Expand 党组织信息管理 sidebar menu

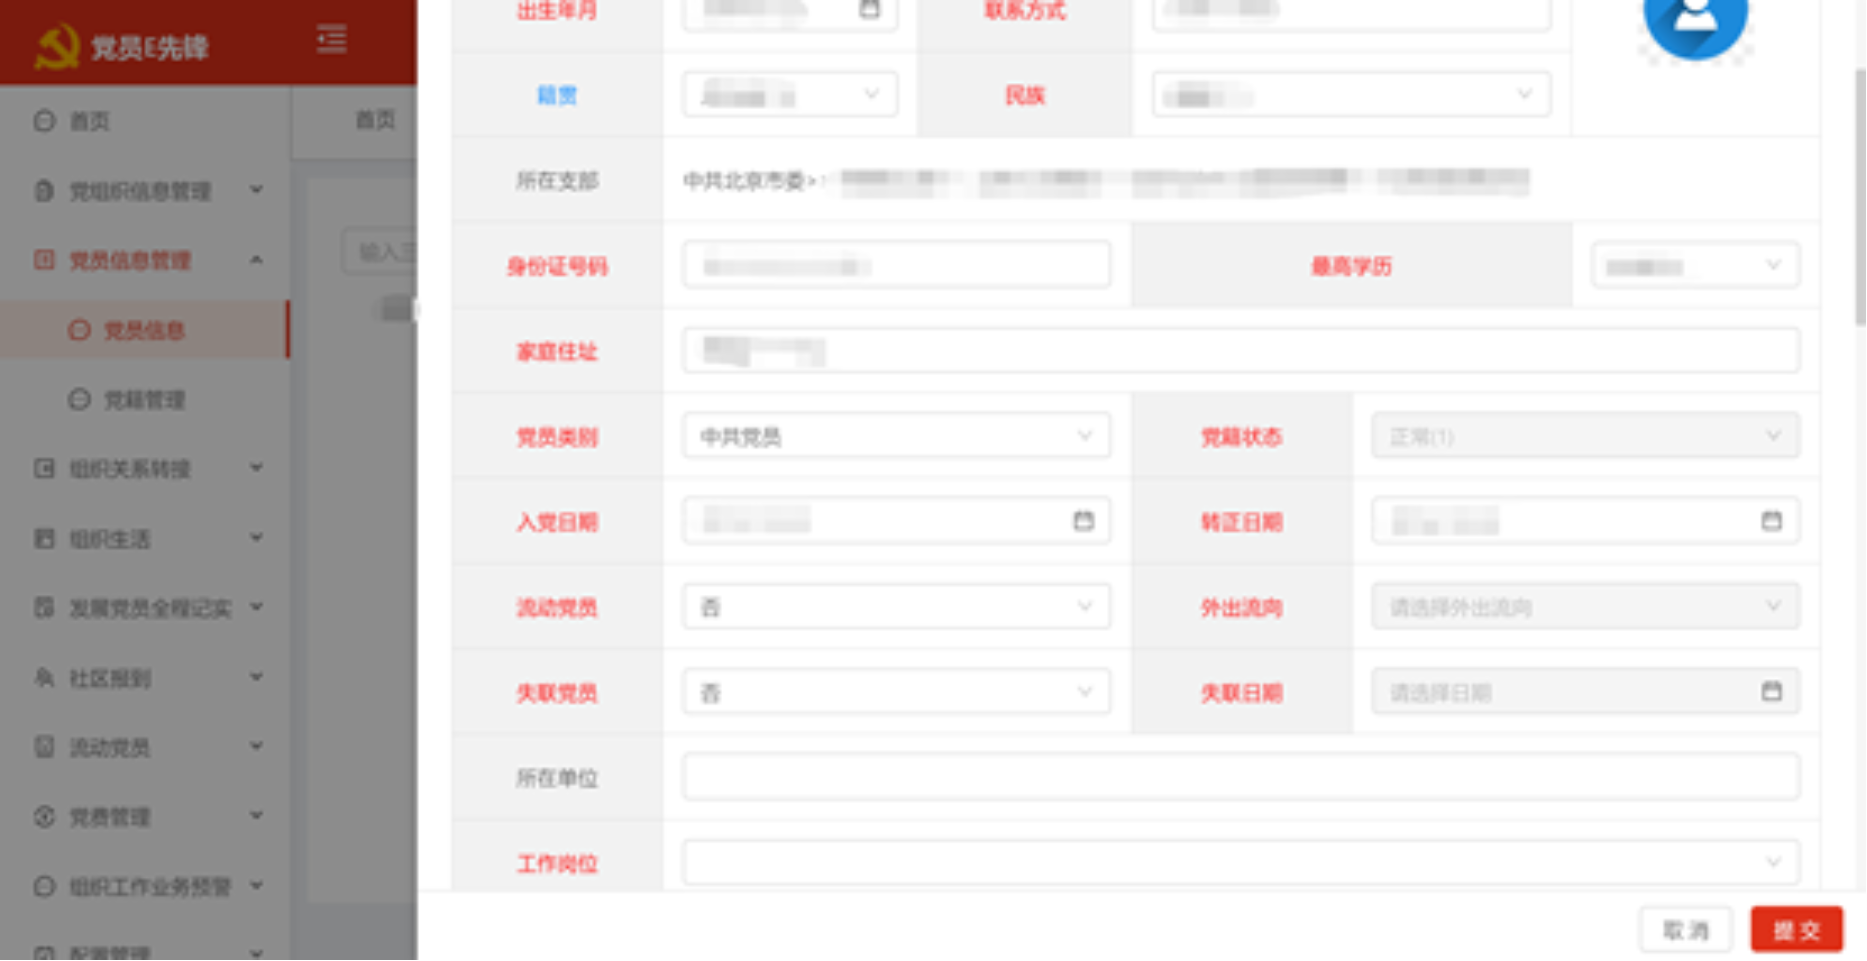pyautogui.click(x=140, y=191)
